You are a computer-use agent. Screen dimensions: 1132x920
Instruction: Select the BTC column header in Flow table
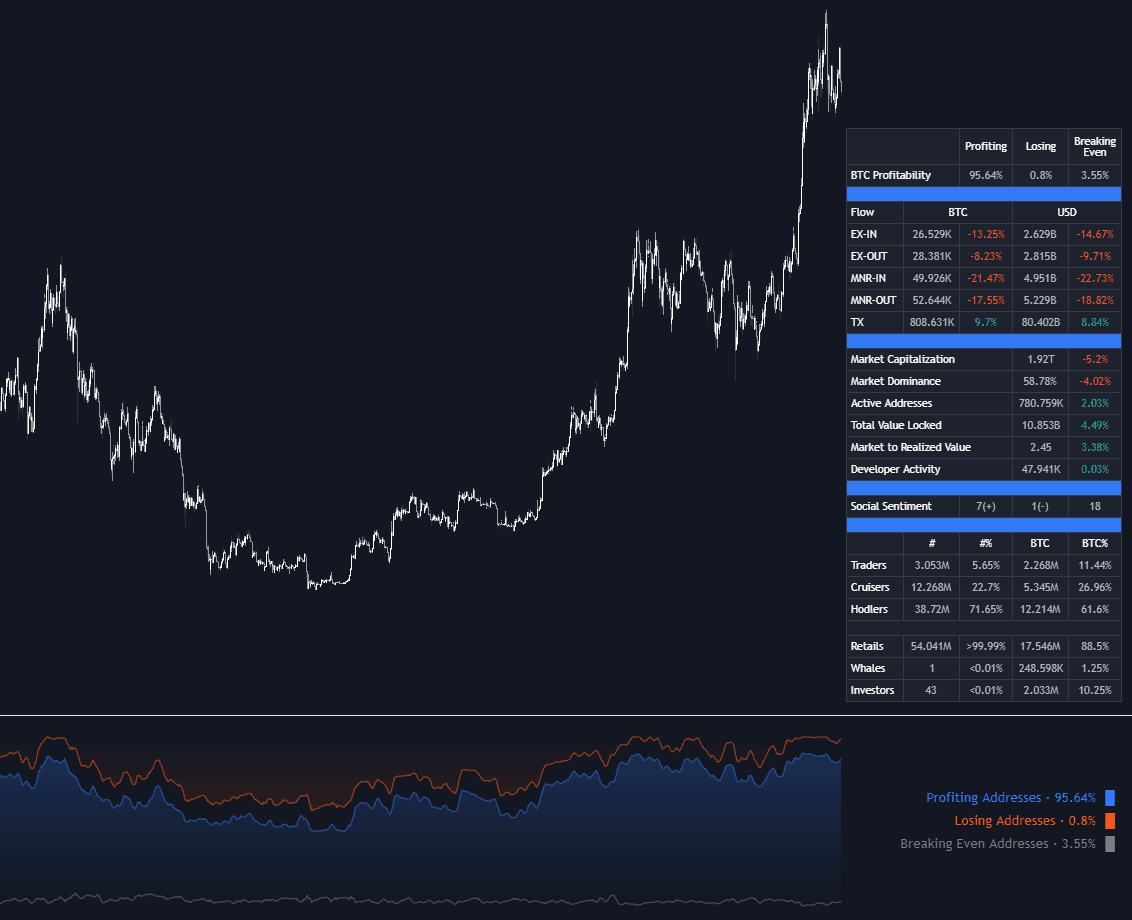957,212
